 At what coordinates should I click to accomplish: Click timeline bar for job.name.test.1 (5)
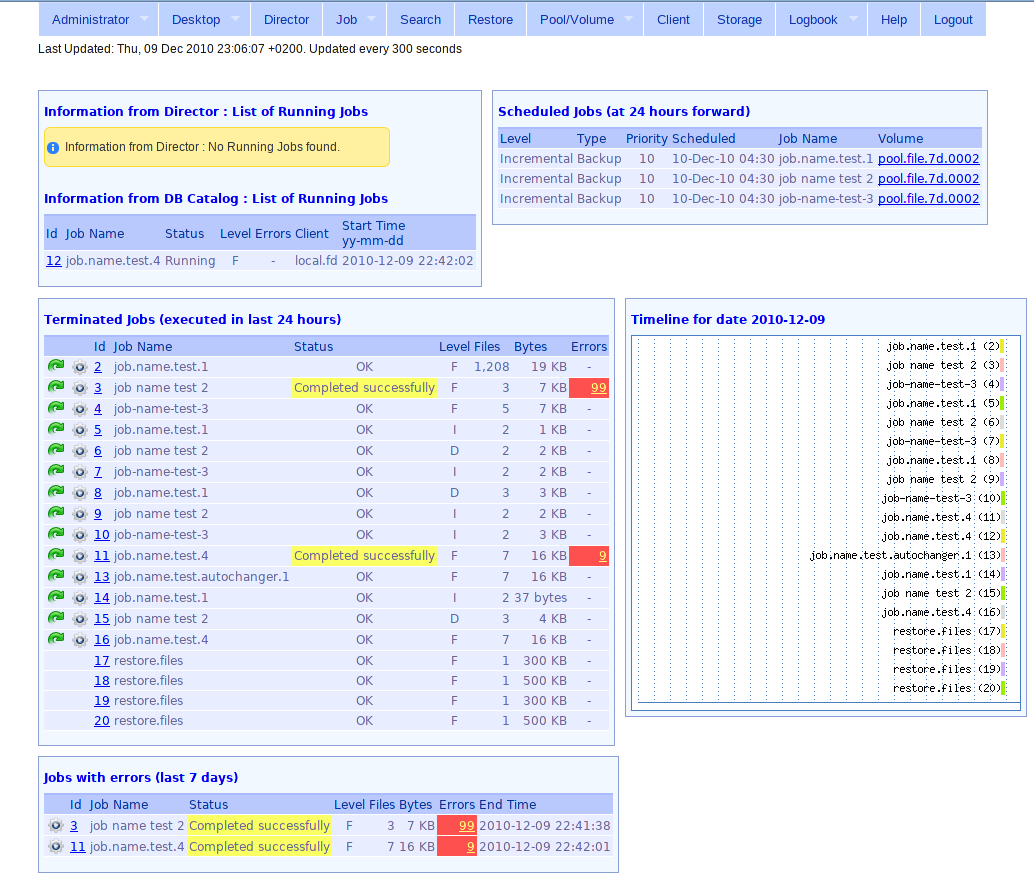(1002, 403)
